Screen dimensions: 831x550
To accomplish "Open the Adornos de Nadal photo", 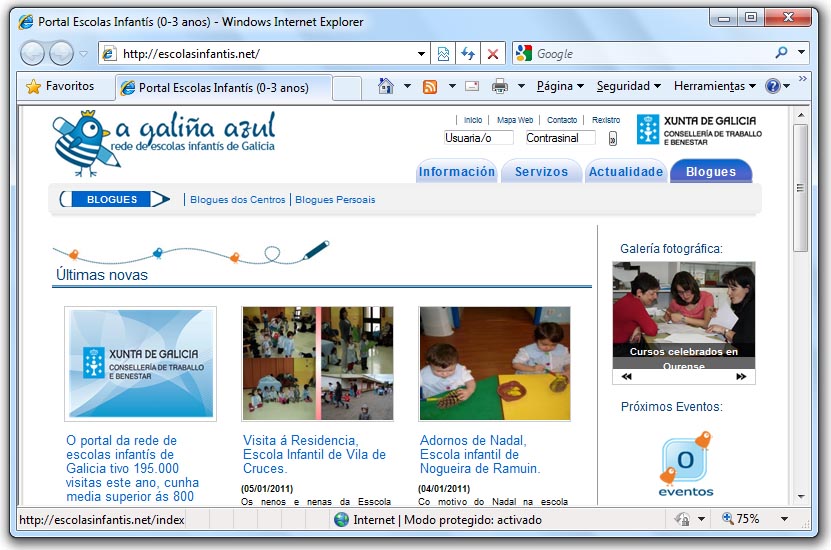I will [494, 363].
